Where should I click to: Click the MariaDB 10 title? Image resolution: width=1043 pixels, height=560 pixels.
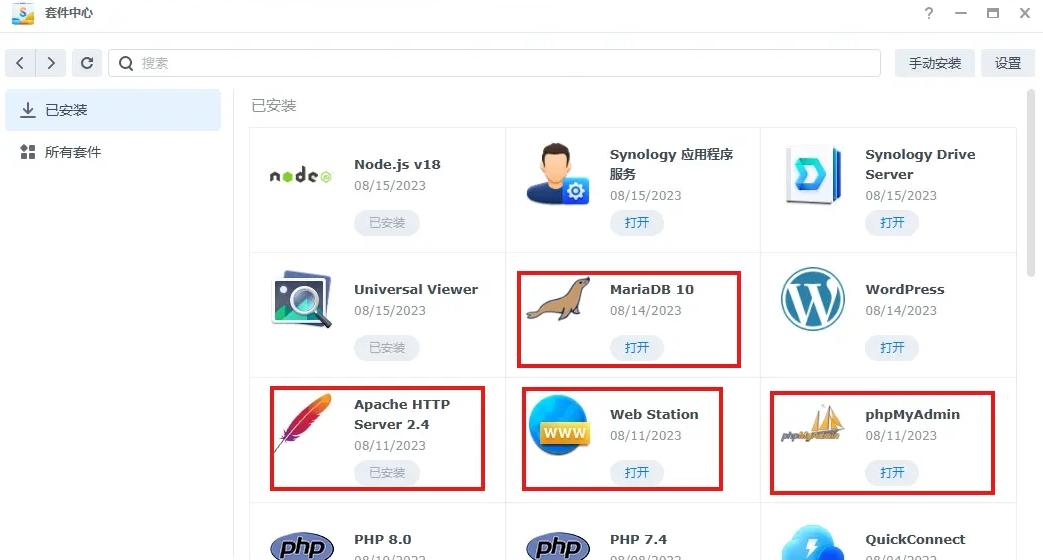pyautogui.click(x=652, y=289)
